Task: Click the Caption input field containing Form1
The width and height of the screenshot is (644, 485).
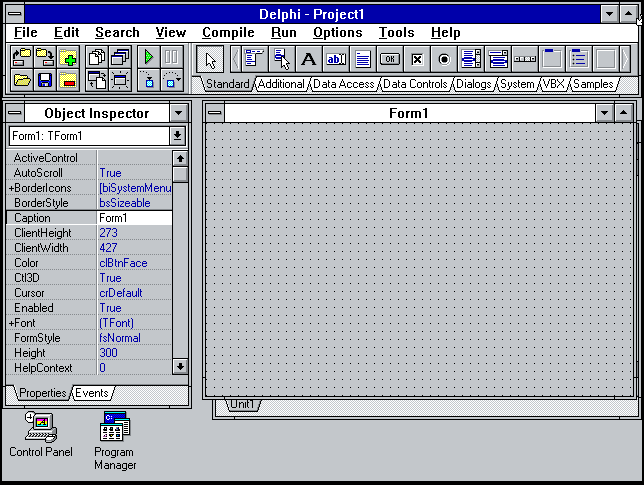Action: point(134,218)
